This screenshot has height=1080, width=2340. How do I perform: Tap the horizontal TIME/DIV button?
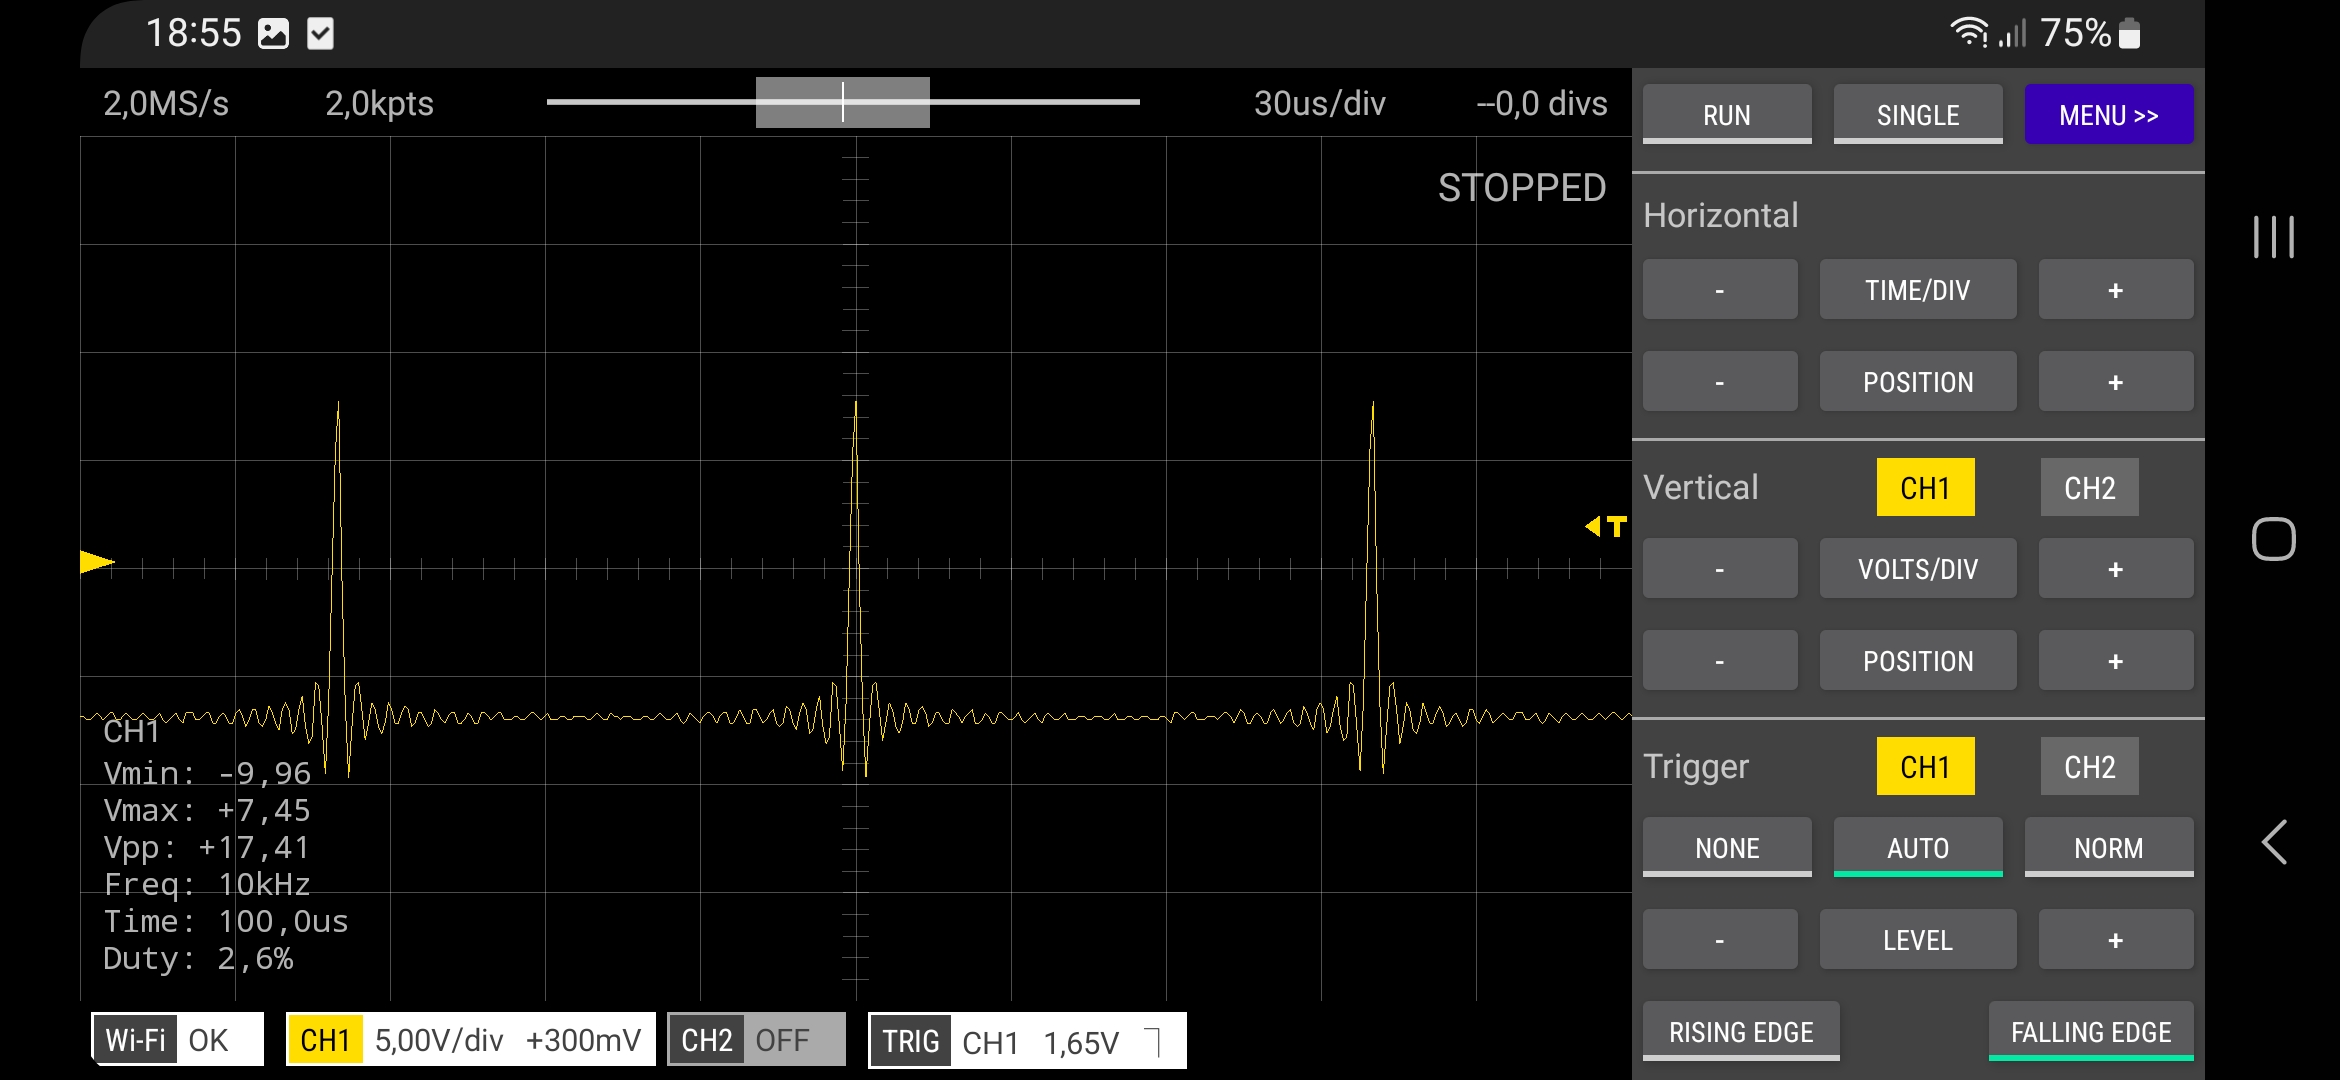1918,290
